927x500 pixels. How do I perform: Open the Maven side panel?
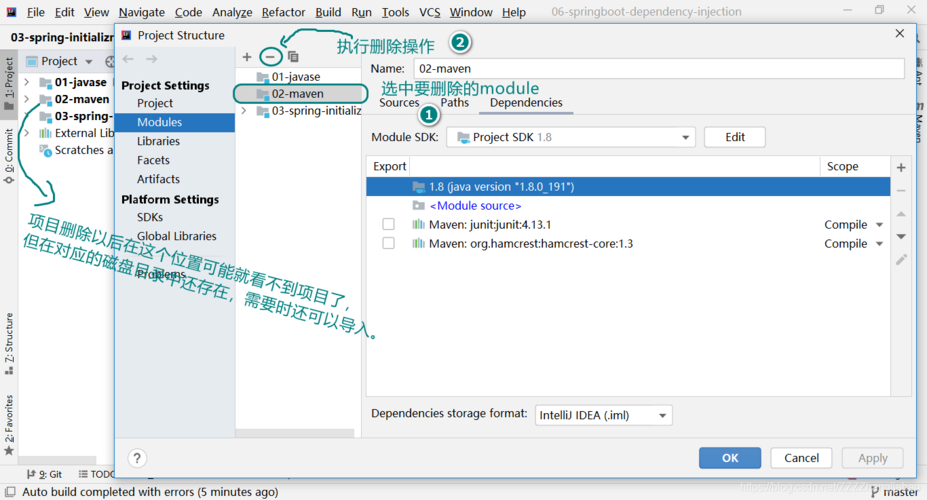(x=920, y=122)
